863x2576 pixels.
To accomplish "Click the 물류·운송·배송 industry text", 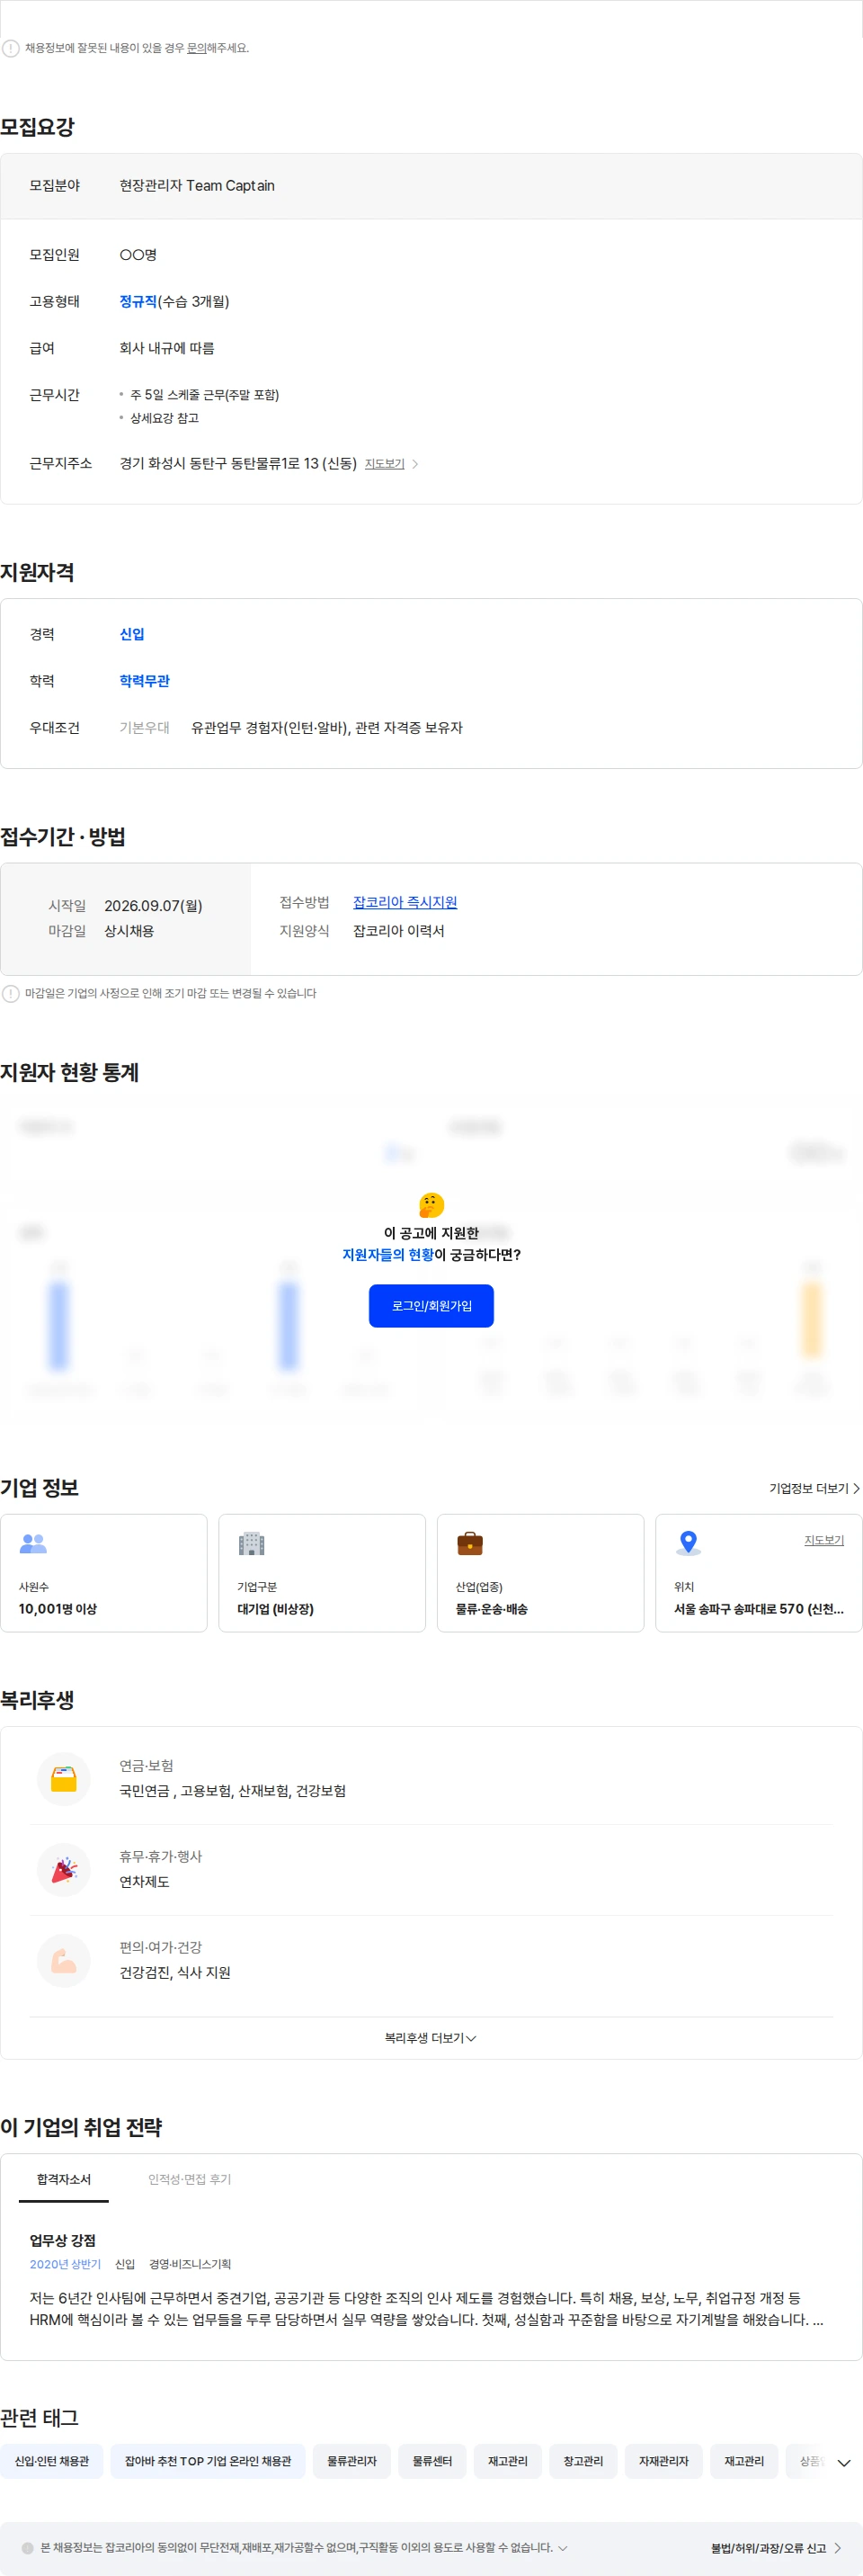I will pyautogui.click(x=492, y=1609).
